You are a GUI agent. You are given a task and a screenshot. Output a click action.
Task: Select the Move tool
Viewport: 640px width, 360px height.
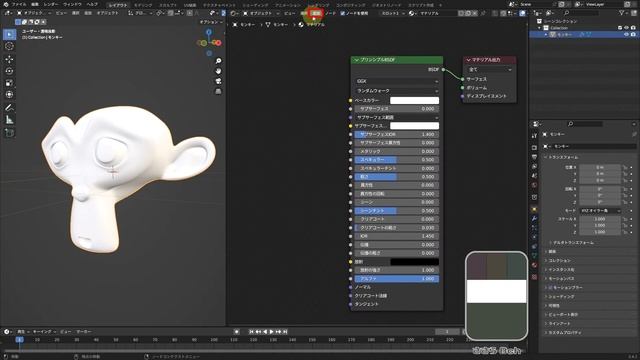coord(9,59)
